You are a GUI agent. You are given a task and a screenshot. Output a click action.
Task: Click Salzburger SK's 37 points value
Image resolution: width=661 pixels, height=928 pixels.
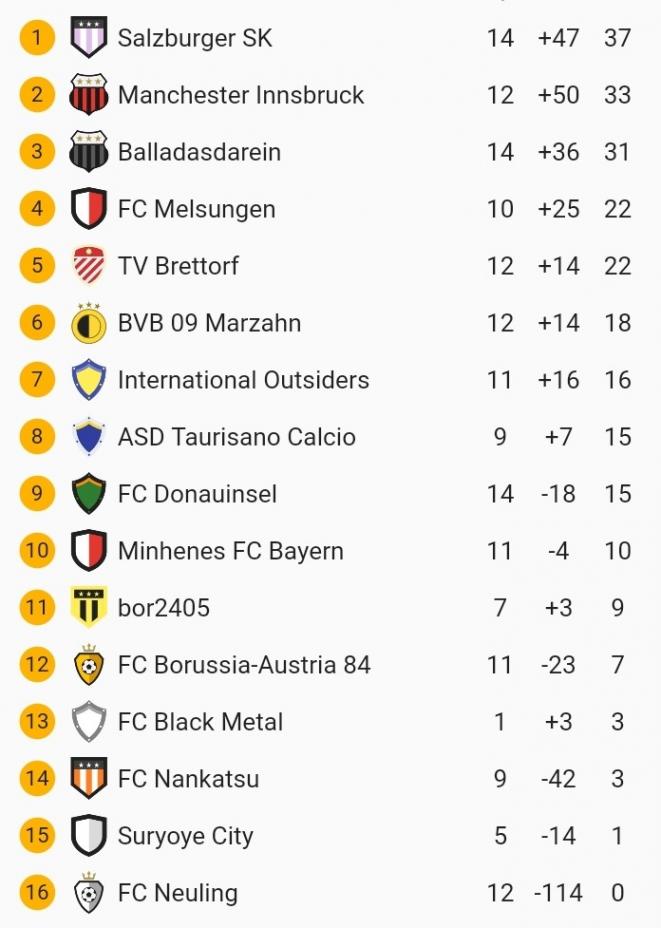617,38
